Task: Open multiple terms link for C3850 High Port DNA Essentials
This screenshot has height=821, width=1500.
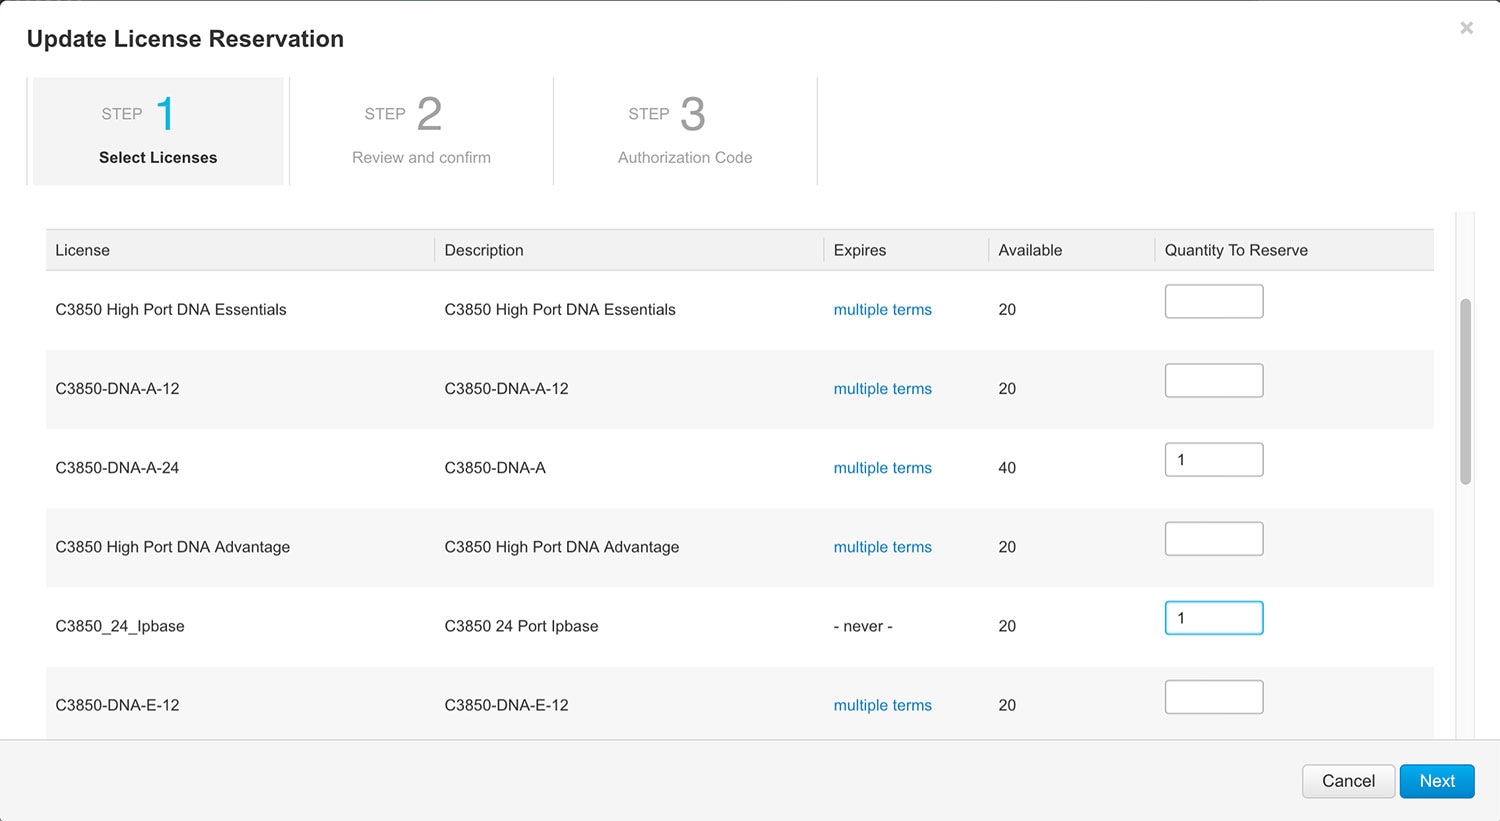Action: click(x=882, y=310)
